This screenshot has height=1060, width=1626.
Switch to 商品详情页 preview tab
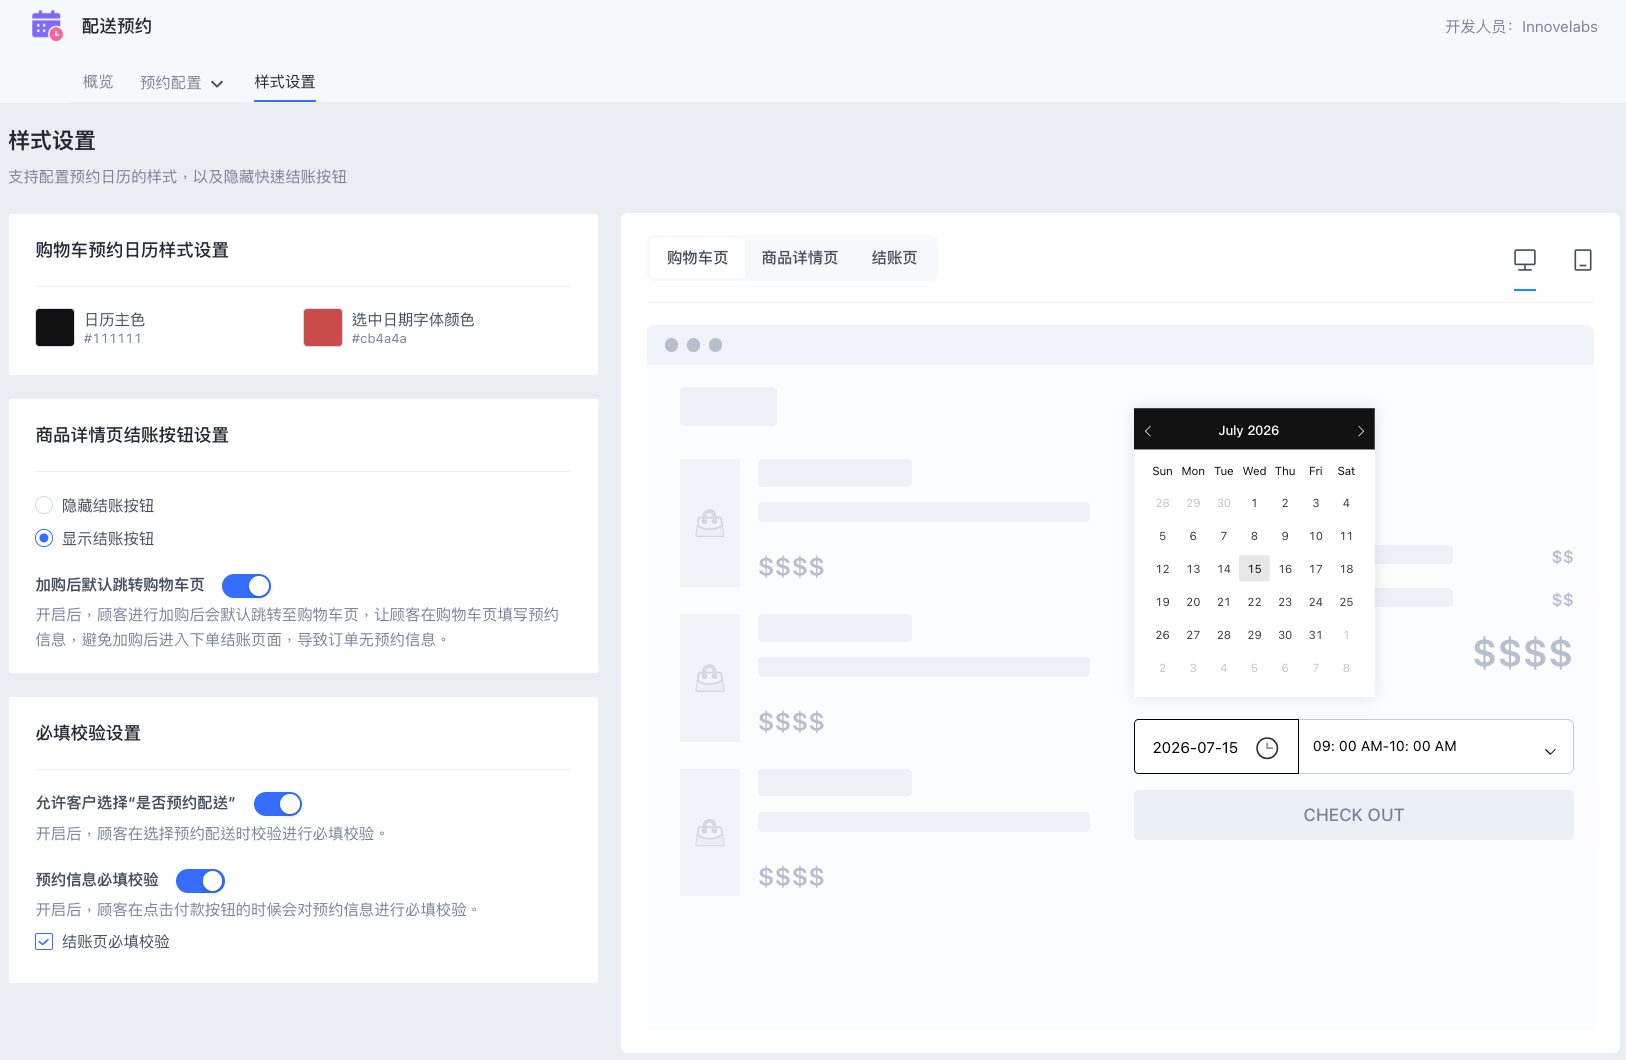[x=800, y=258]
